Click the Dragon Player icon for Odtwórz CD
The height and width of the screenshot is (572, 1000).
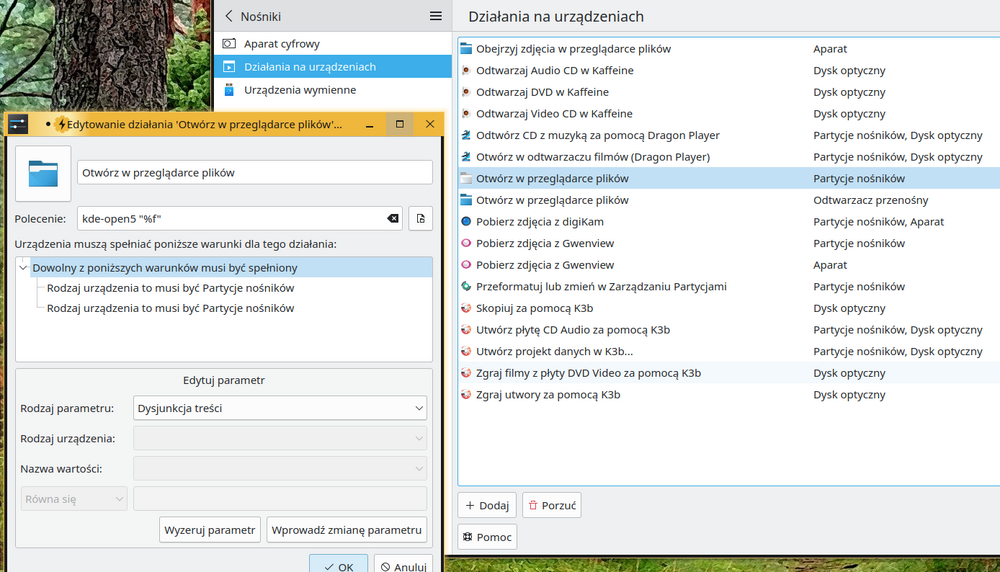click(x=466, y=135)
